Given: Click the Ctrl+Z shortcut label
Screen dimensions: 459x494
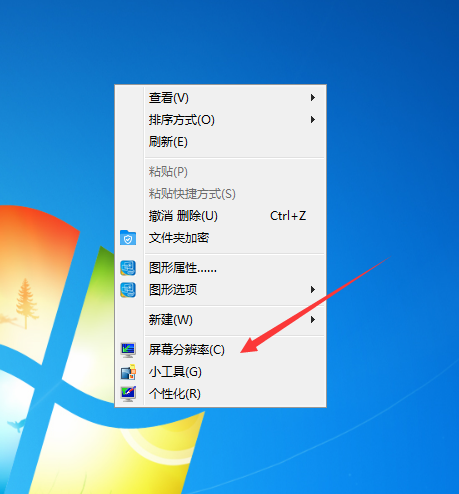Looking at the screenshot, I should [288, 216].
